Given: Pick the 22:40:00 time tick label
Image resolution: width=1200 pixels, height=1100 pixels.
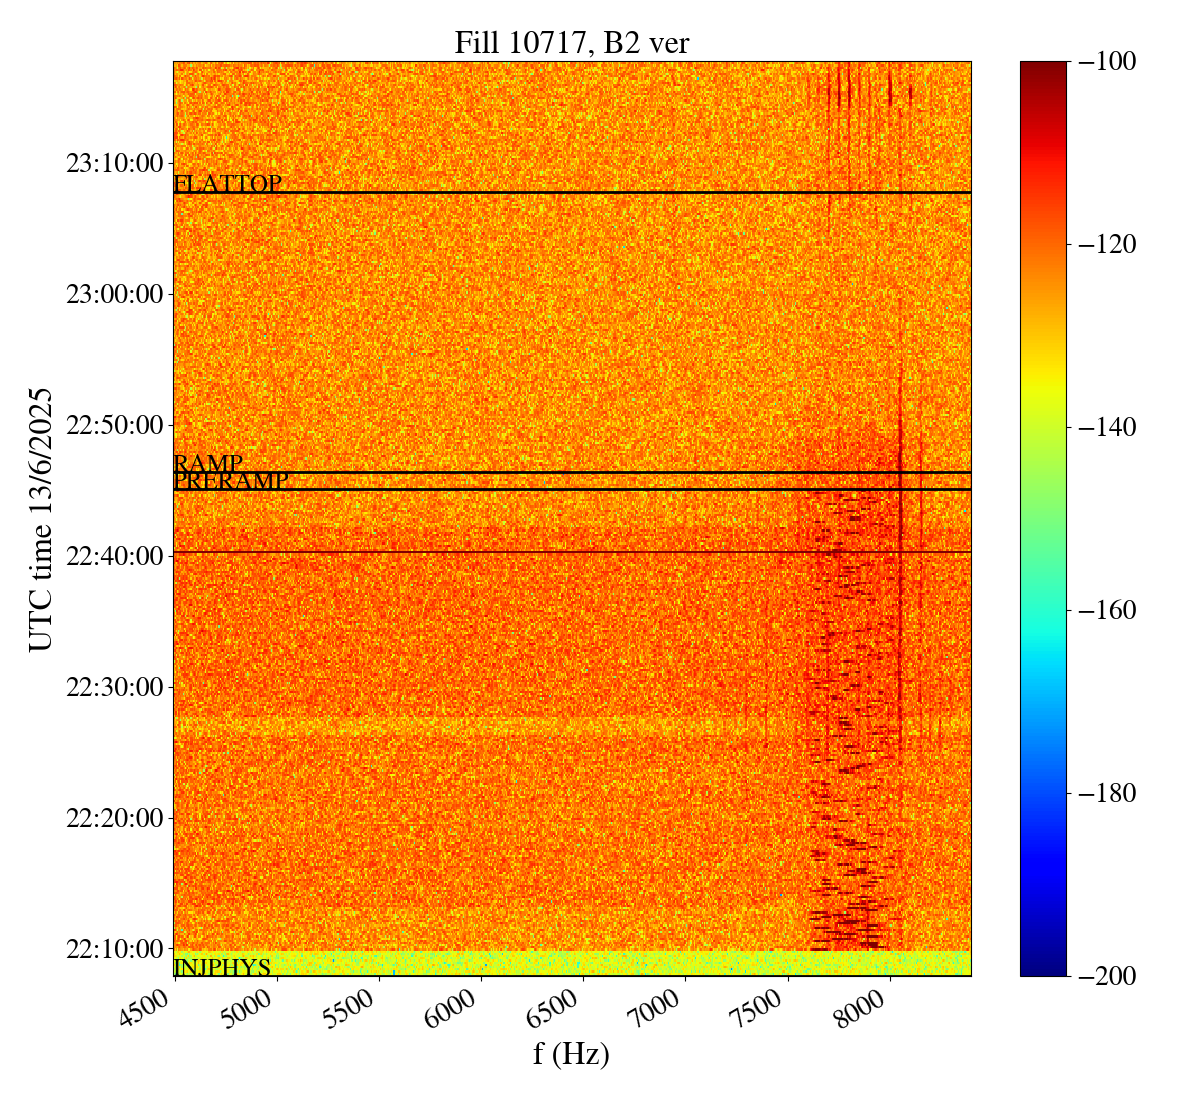Looking at the screenshot, I should tap(114, 555).
